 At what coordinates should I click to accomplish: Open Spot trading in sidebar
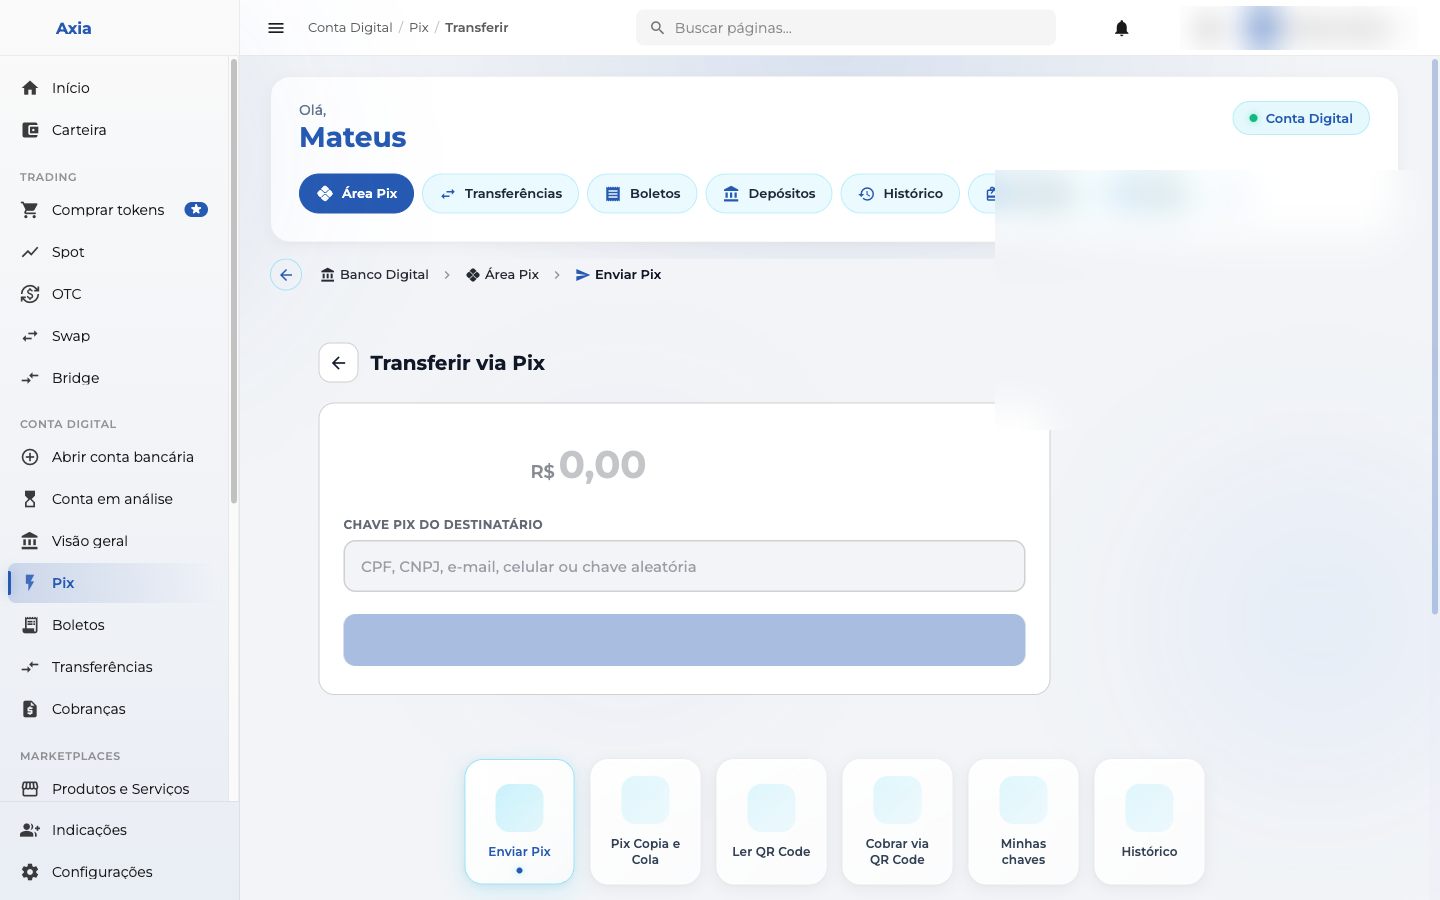point(114,252)
